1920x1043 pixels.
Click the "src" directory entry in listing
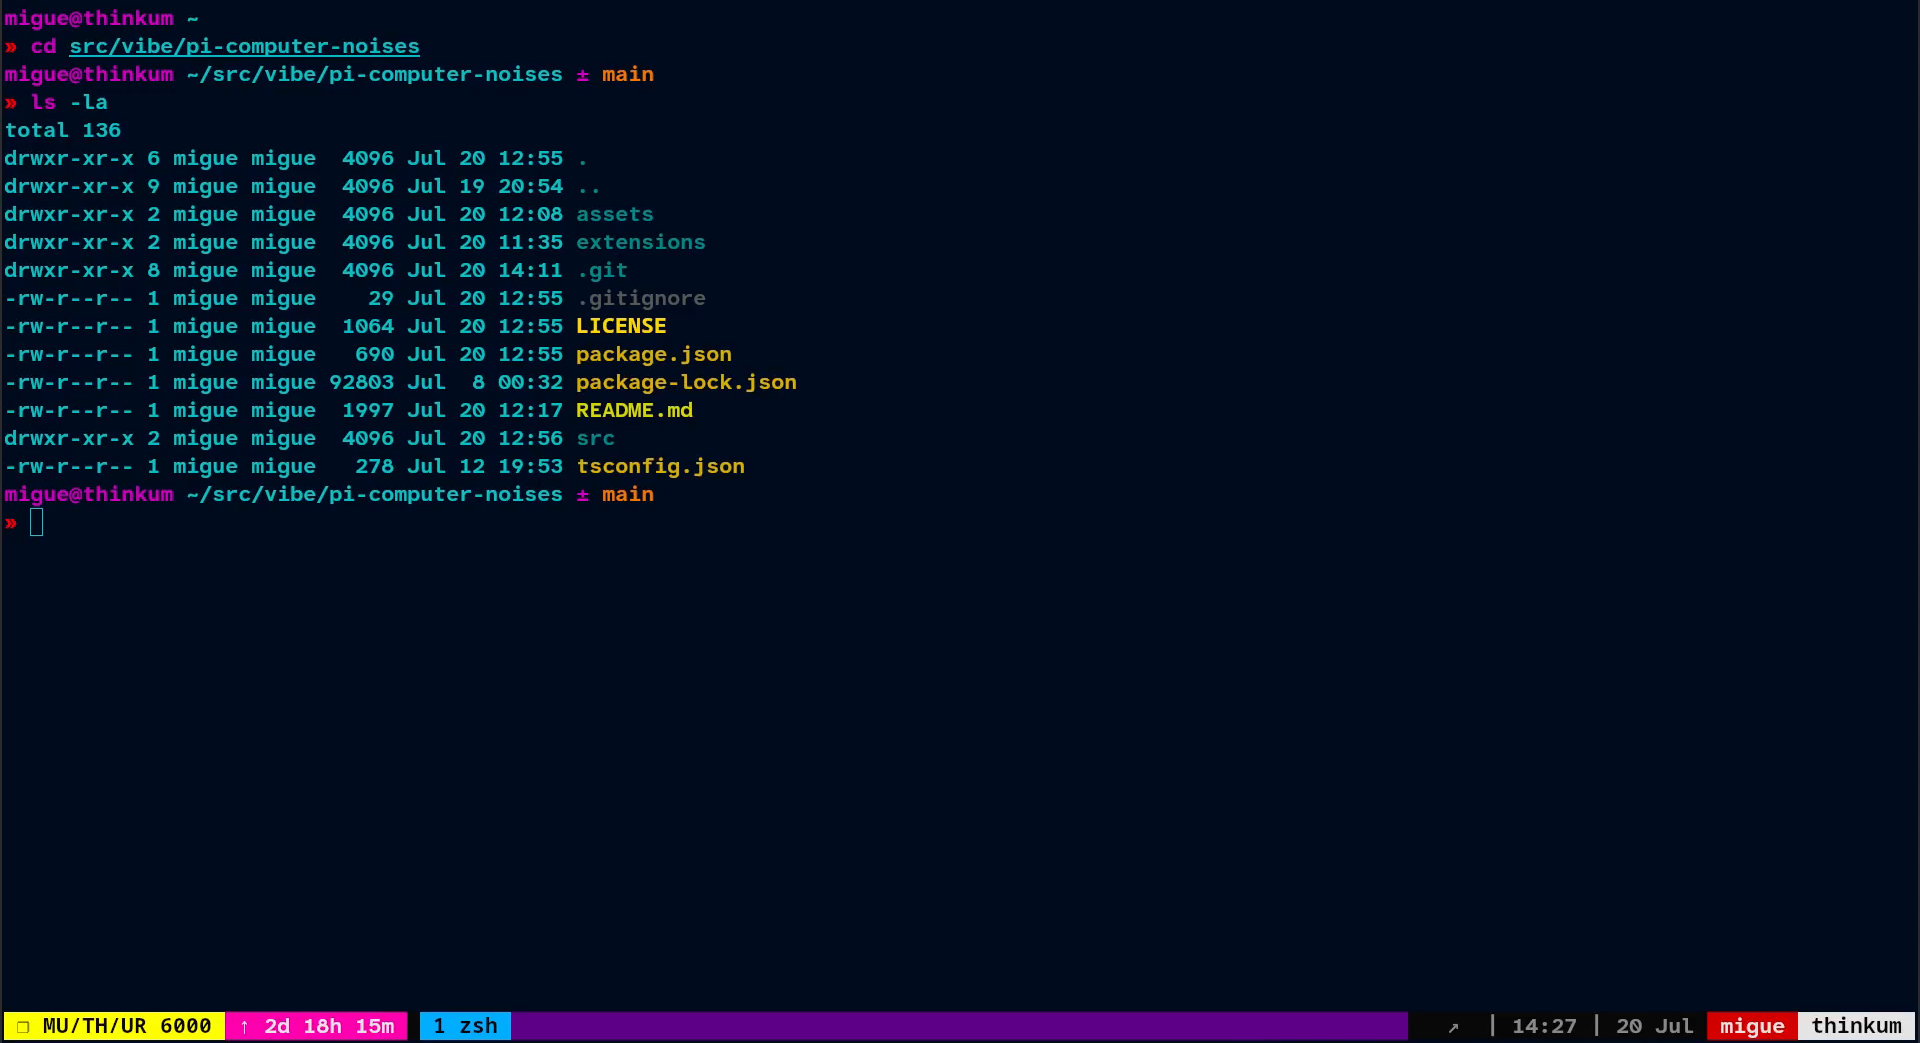(x=595, y=438)
